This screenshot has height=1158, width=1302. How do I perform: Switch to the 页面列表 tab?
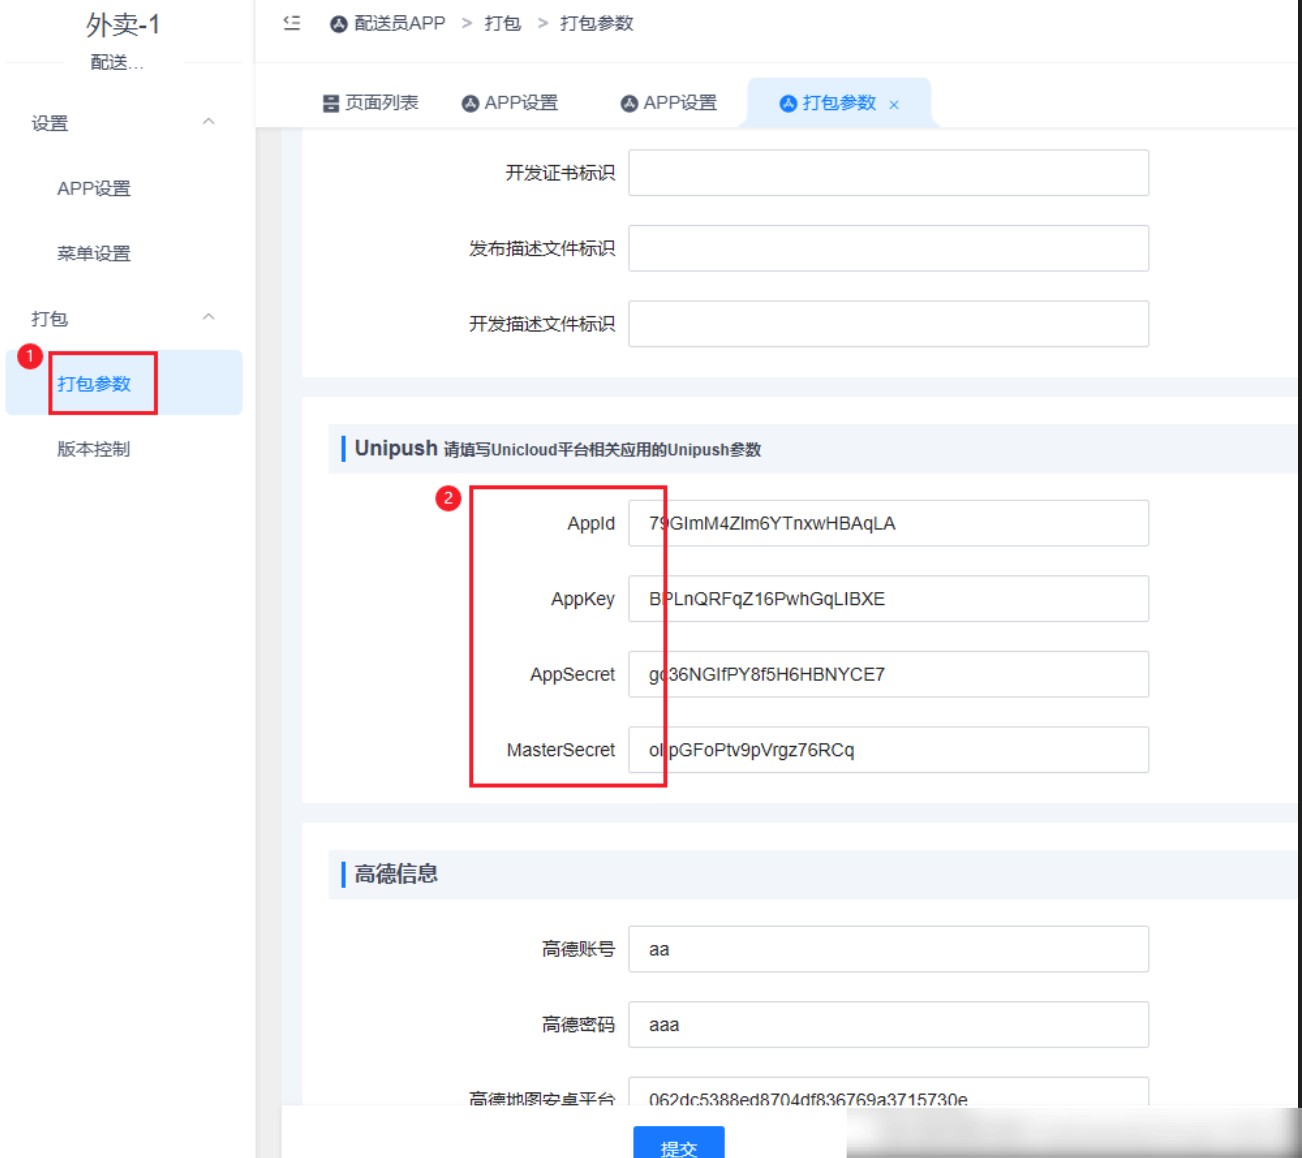click(382, 102)
